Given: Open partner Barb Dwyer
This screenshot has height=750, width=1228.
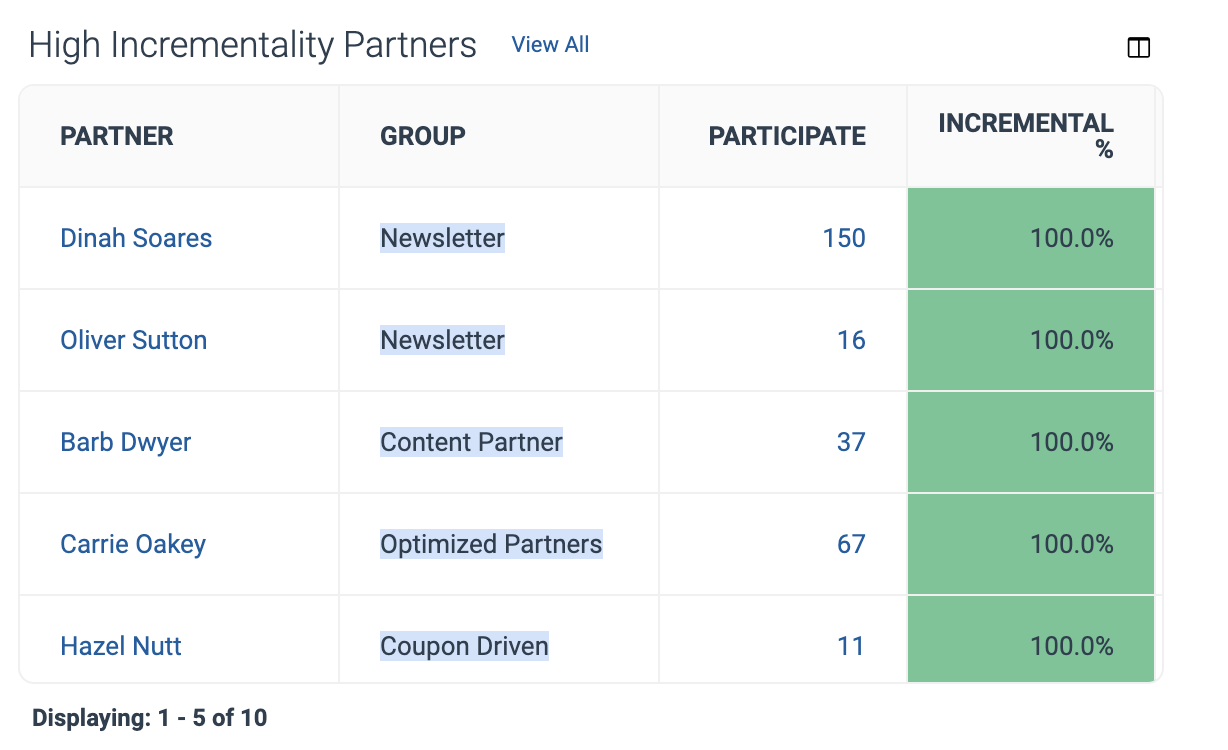Looking at the screenshot, I should [x=126, y=442].
